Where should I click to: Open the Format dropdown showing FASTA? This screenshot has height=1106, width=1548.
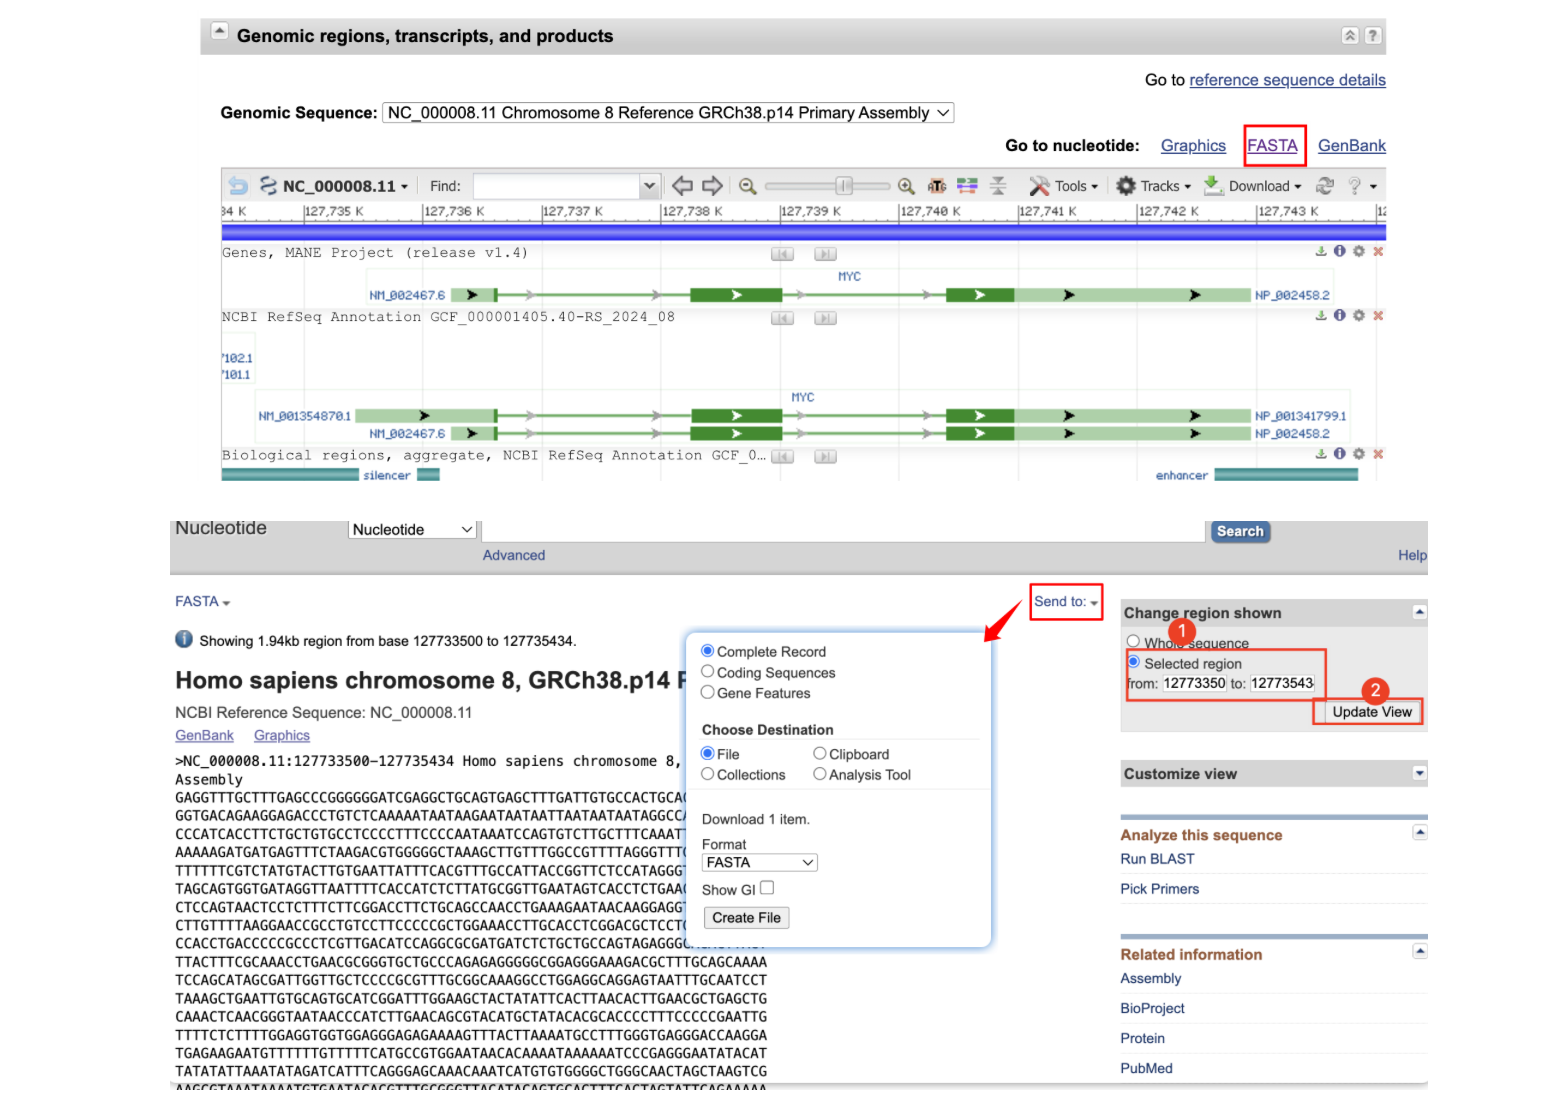pyautogui.click(x=759, y=862)
